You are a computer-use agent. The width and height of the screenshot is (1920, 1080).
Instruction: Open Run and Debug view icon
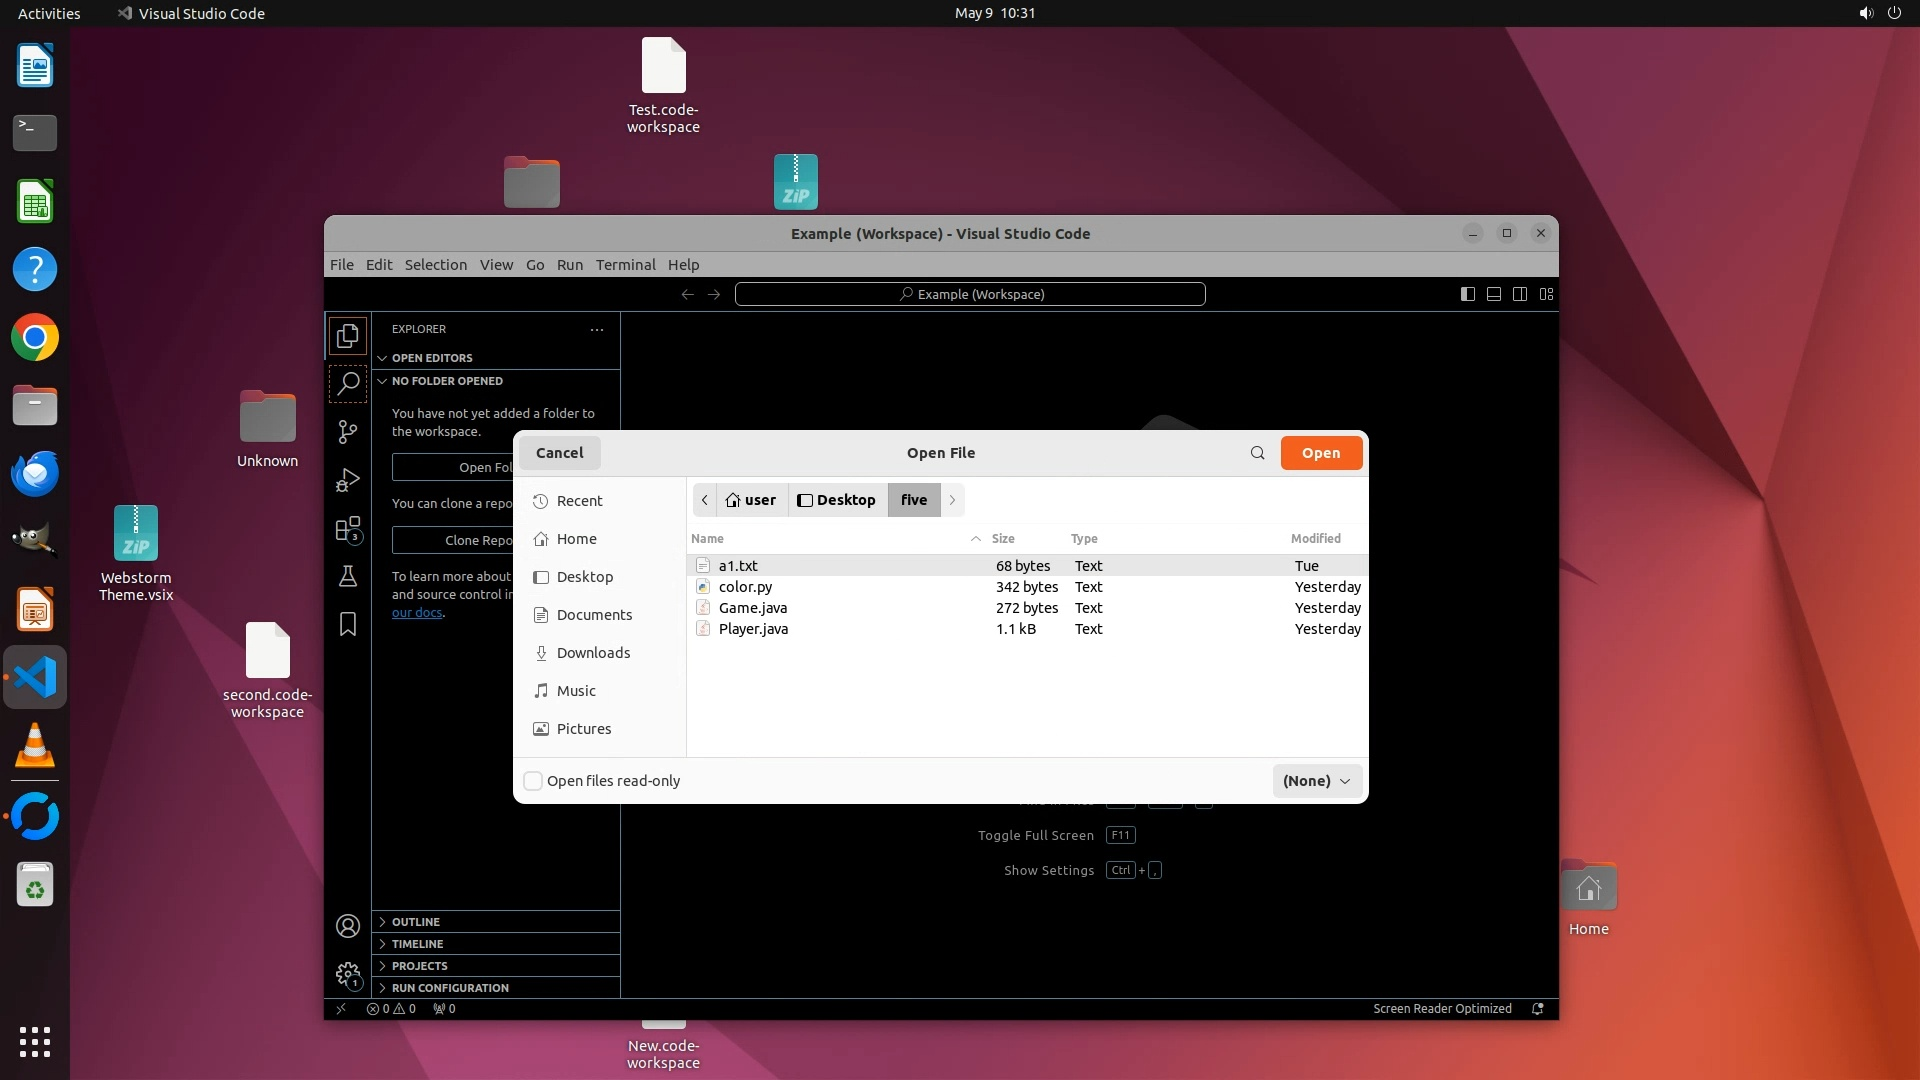coord(348,481)
